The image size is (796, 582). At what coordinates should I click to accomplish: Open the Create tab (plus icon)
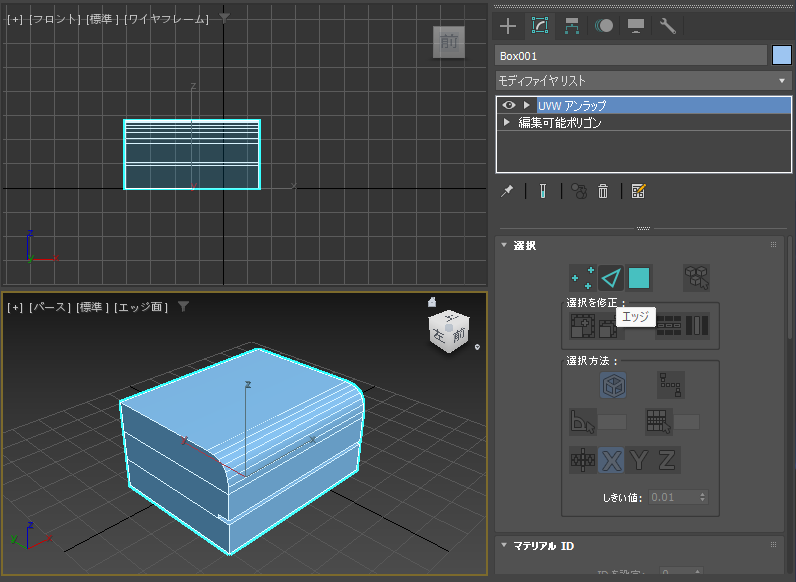[508, 26]
